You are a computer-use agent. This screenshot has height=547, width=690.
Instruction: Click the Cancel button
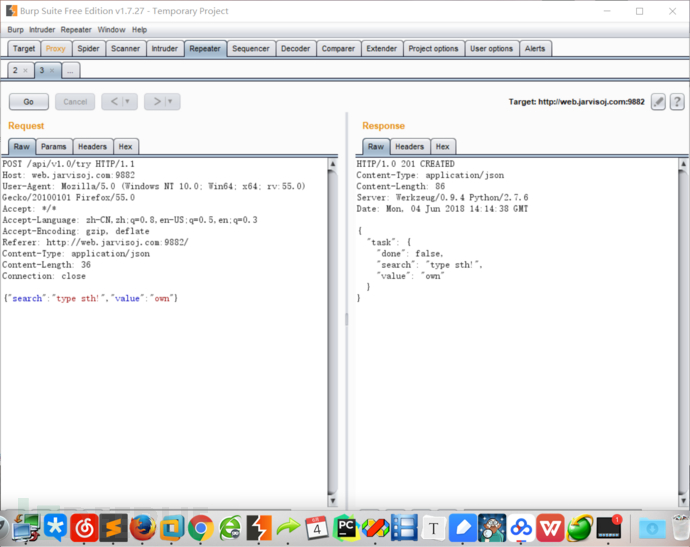coord(75,102)
